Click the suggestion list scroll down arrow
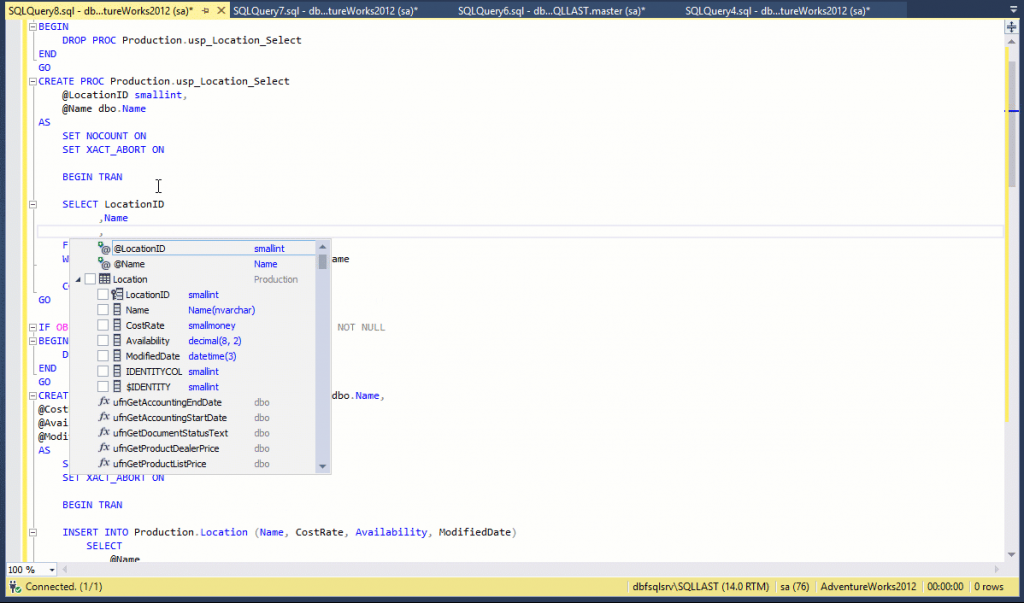The height and width of the screenshot is (603, 1024). pos(322,466)
